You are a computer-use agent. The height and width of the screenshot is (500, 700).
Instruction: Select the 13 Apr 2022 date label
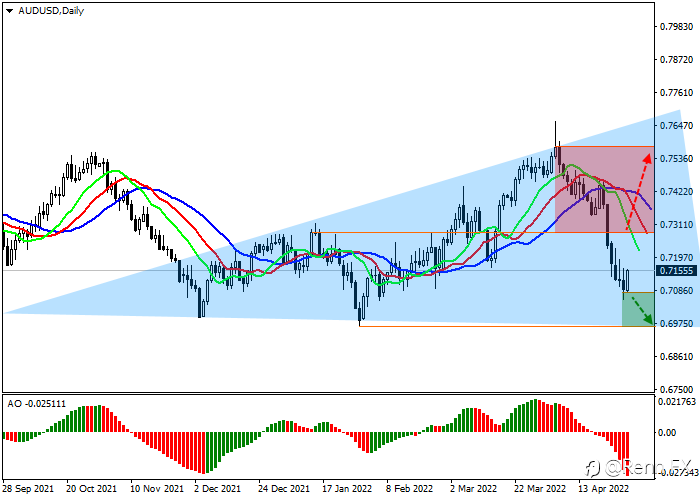click(604, 489)
